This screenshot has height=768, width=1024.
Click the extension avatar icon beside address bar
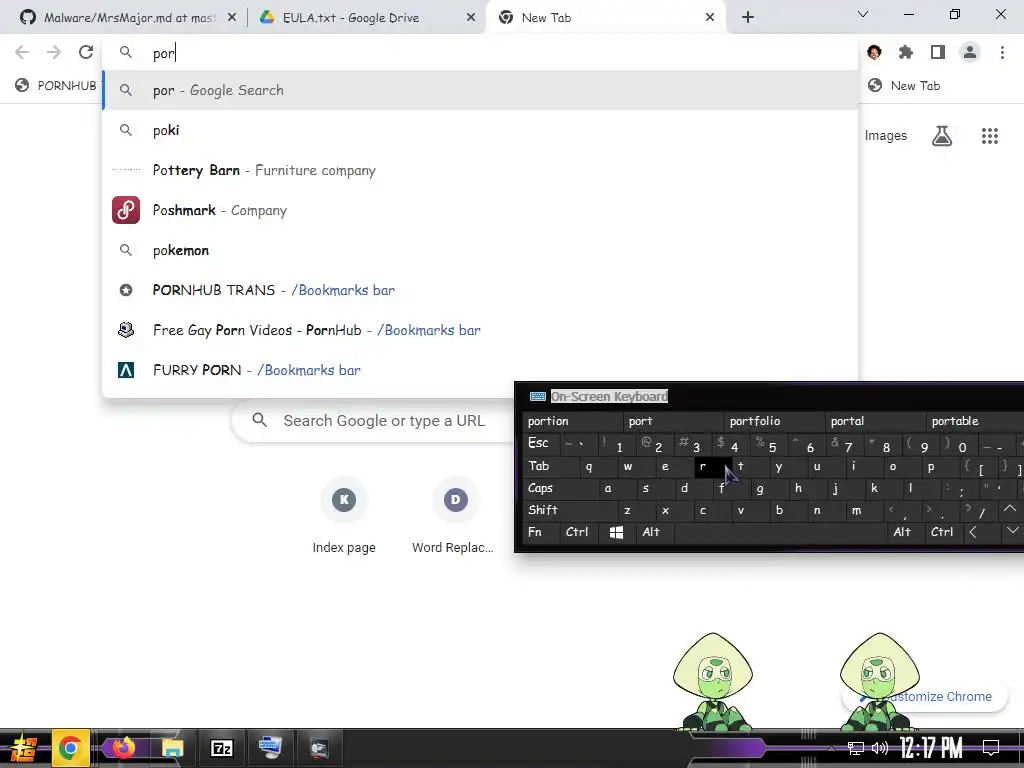874,52
